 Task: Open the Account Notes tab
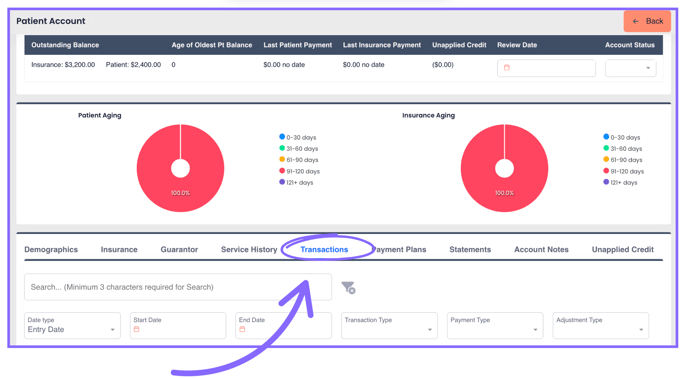click(x=541, y=249)
